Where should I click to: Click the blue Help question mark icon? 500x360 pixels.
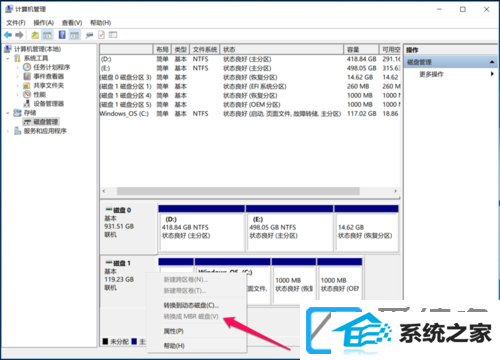tap(62, 35)
